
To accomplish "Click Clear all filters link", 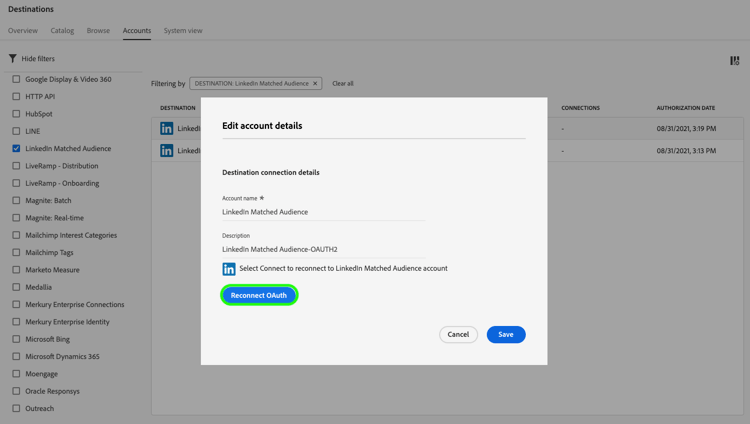I will click(x=343, y=83).
